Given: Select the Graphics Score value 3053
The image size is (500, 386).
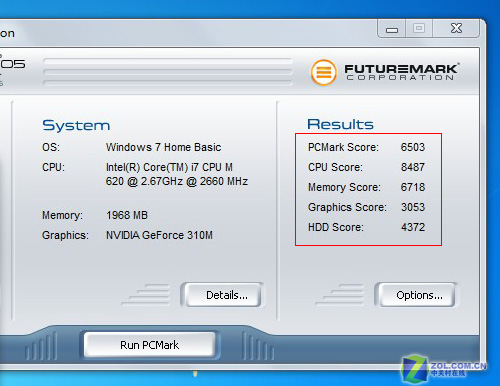Looking at the screenshot, I should (x=413, y=207).
